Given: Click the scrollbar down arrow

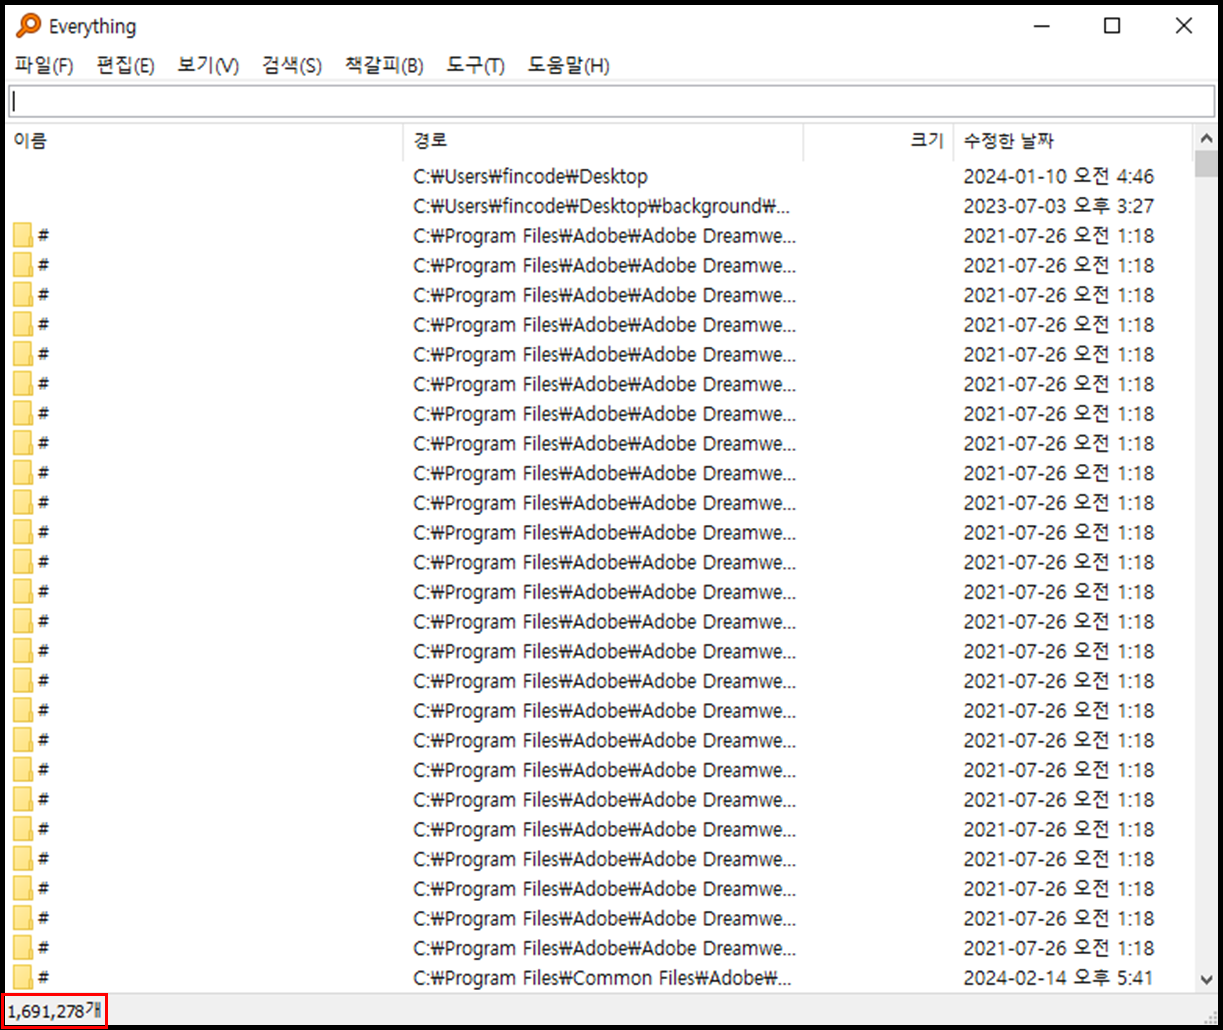Looking at the screenshot, I should (x=1205, y=981).
